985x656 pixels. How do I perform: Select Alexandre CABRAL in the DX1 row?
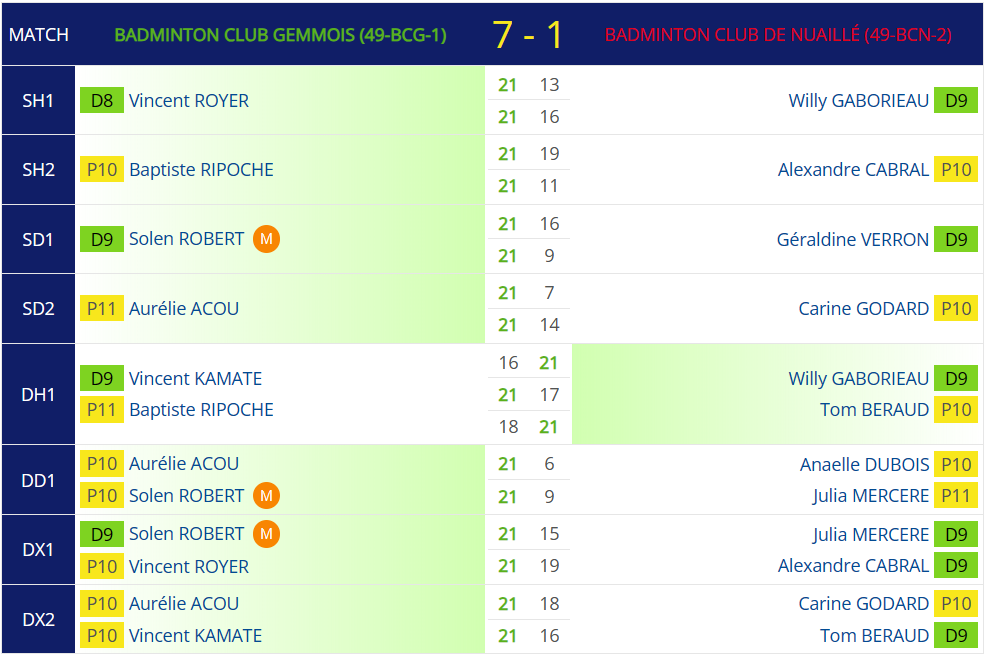pos(853,566)
